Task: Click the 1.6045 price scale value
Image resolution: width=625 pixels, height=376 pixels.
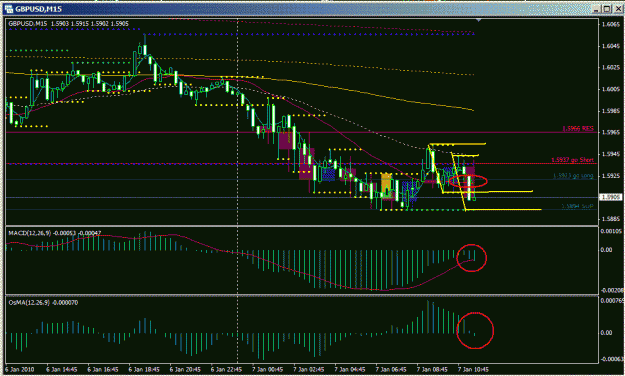Action: click(610, 46)
